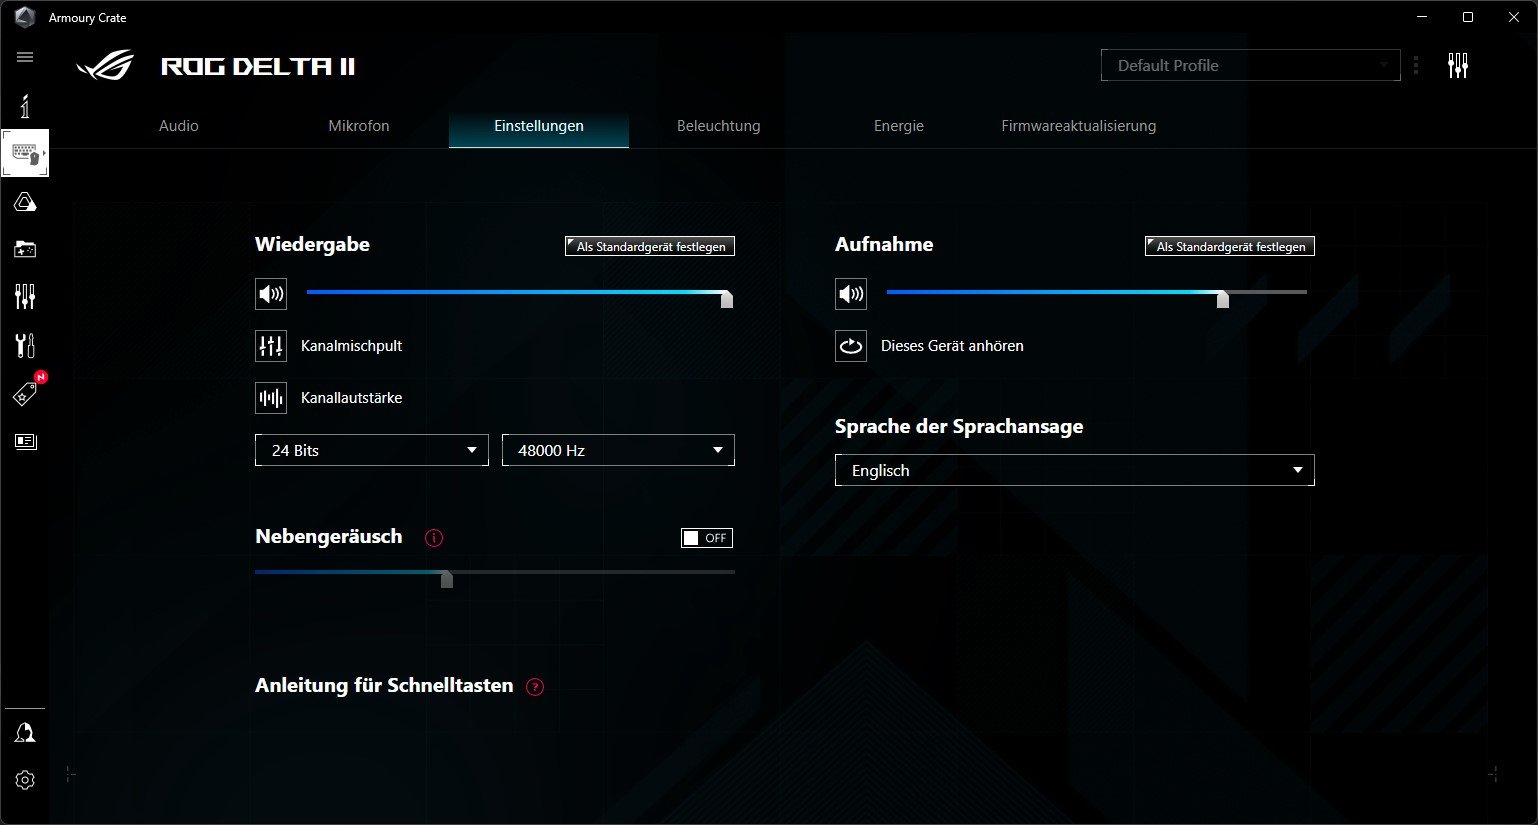Set Aufnahme as default device button
1538x825 pixels.
(x=1230, y=246)
